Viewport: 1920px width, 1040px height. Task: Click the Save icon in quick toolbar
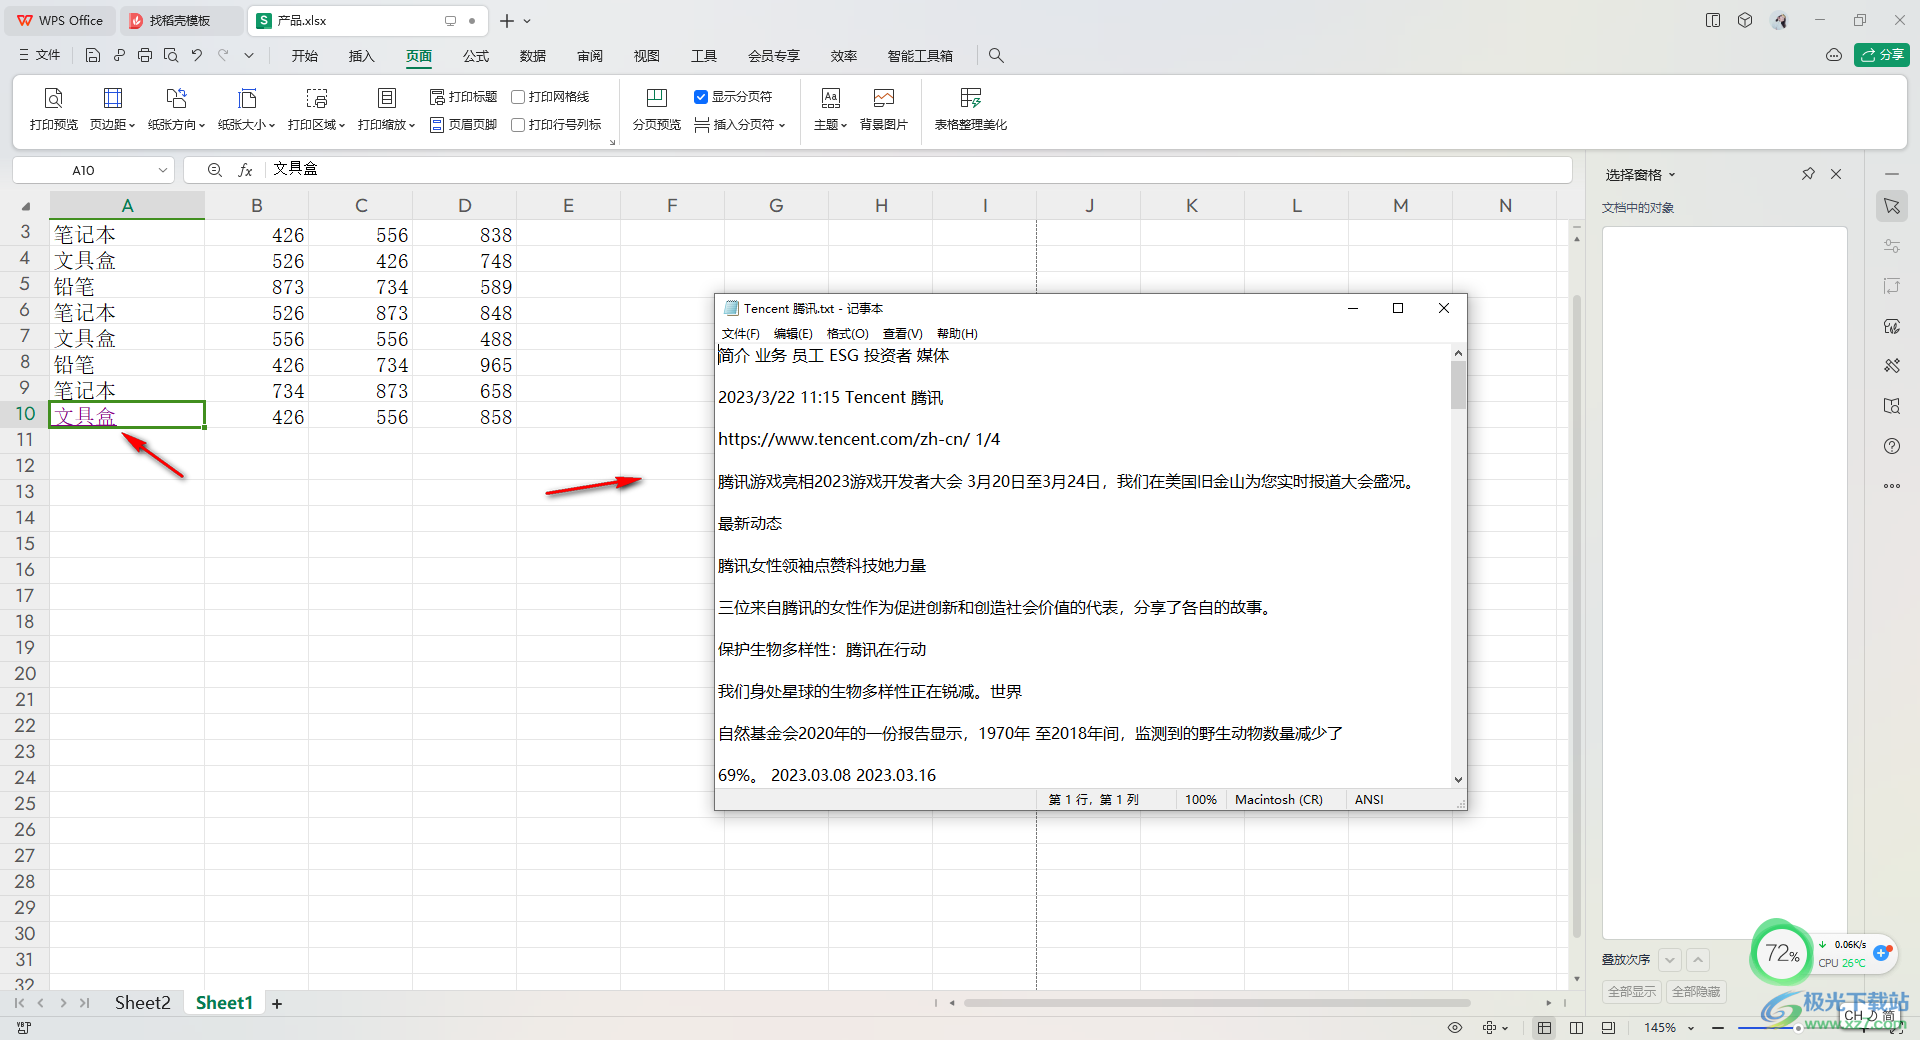coord(93,56)
